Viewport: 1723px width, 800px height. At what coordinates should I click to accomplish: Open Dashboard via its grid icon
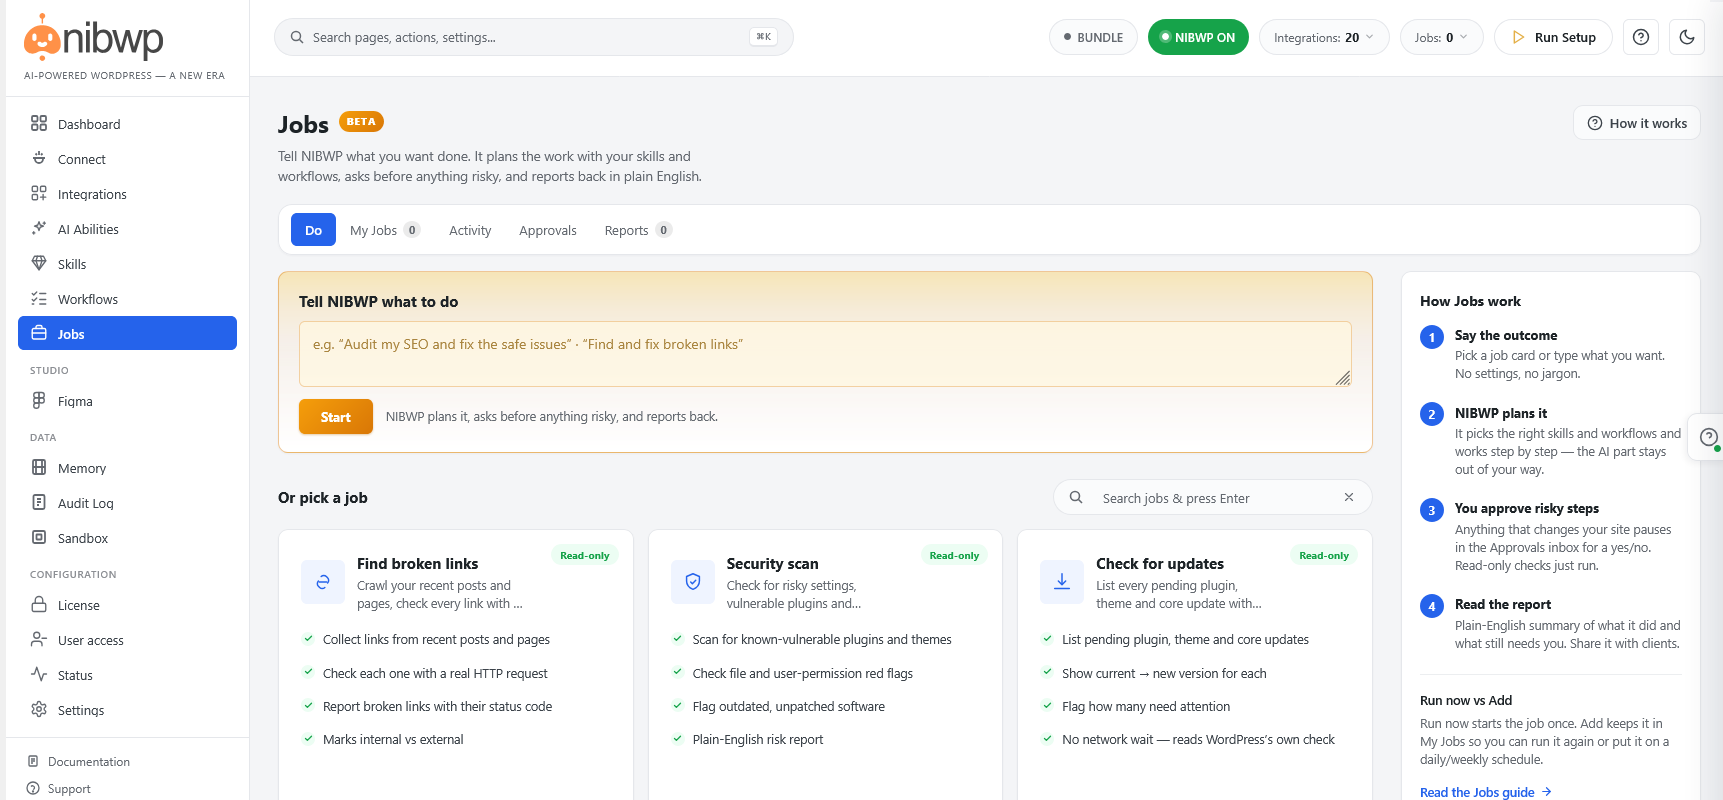[39, 123]
